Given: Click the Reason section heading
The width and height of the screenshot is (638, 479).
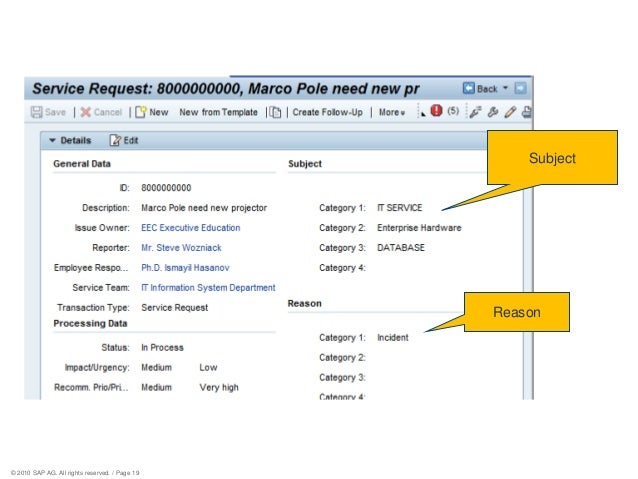Looking at the screenshot, I should [304, 304].
